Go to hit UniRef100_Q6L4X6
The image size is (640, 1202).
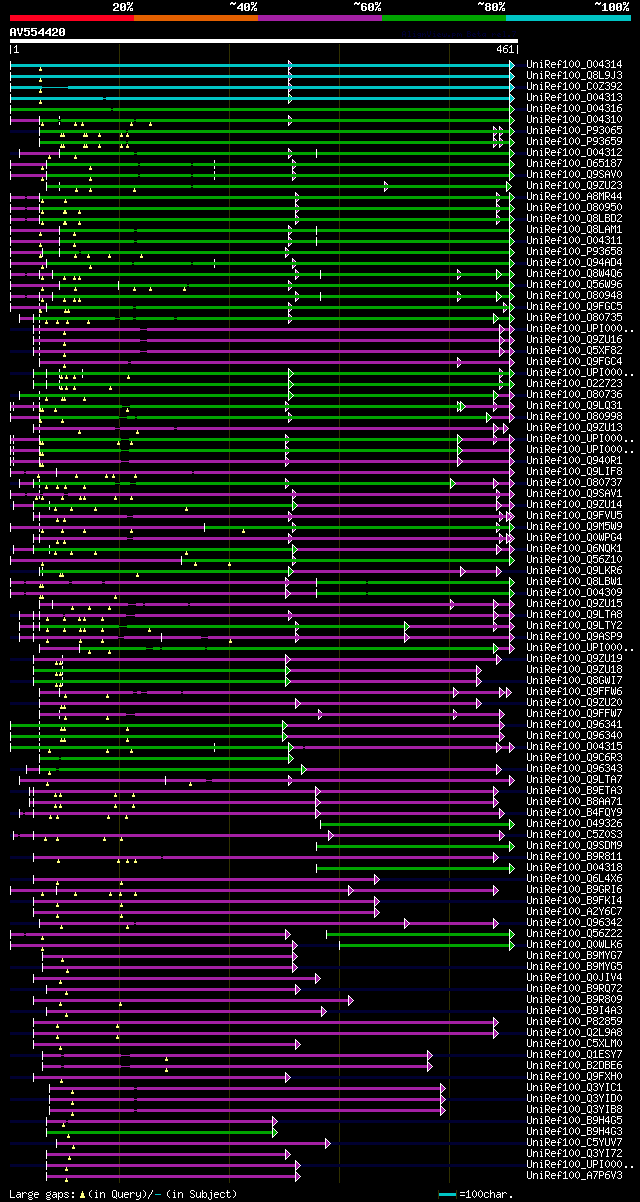(x=574, y=878)
